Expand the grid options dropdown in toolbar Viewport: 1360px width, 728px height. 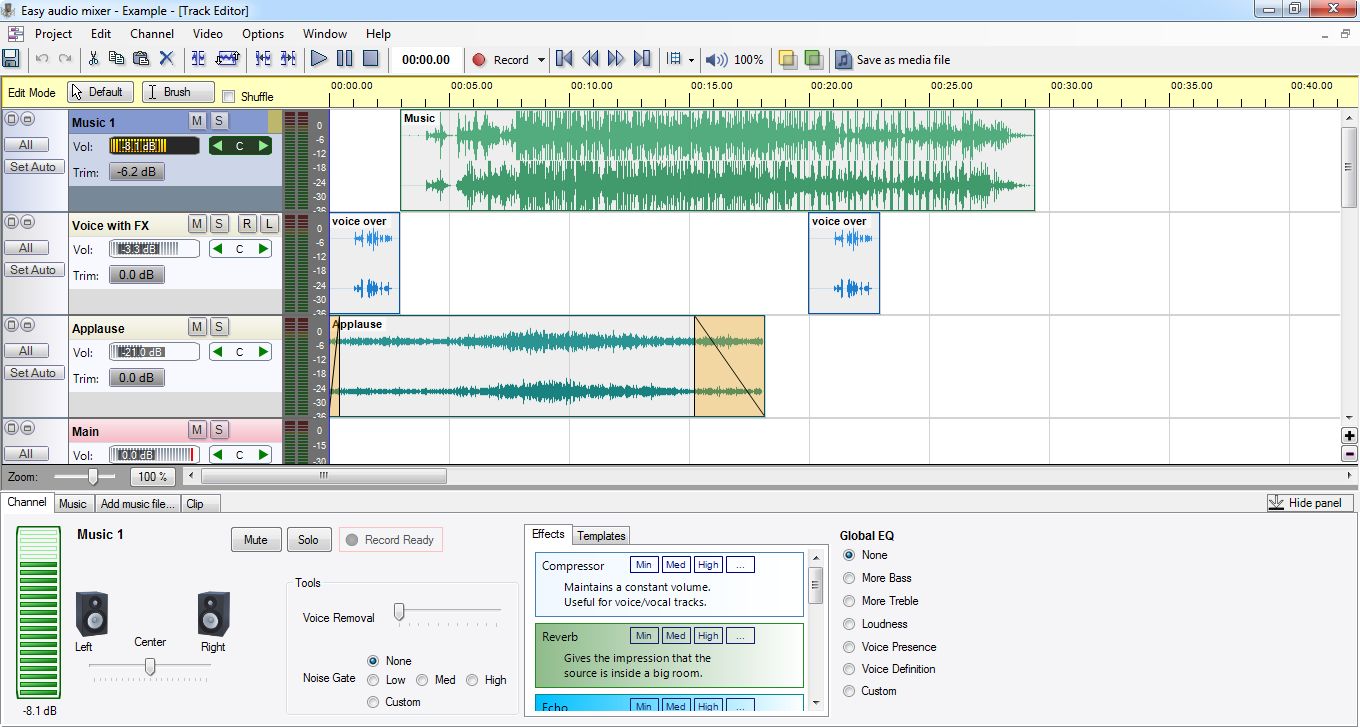pos(690,60)
